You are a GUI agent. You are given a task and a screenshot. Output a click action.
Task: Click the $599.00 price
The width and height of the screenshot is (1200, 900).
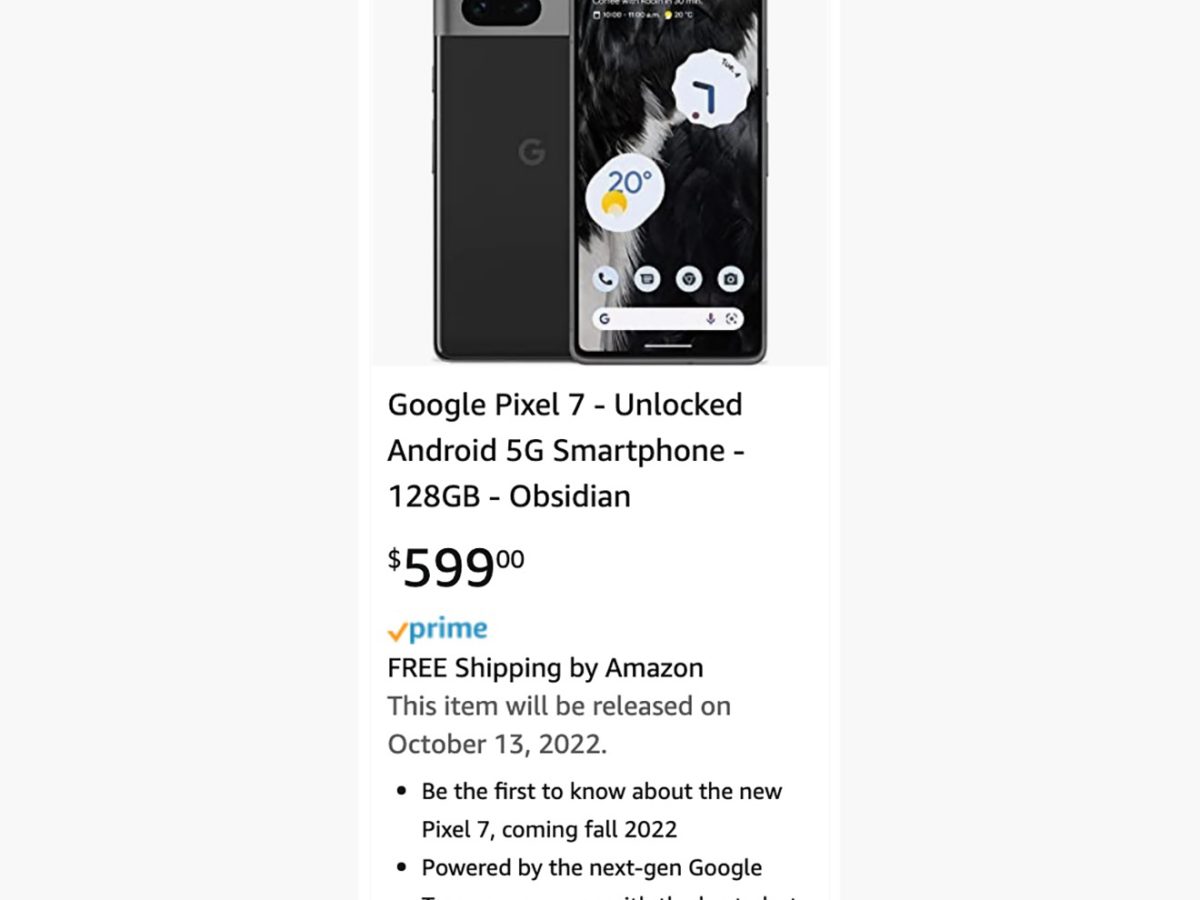click(456, 567)
